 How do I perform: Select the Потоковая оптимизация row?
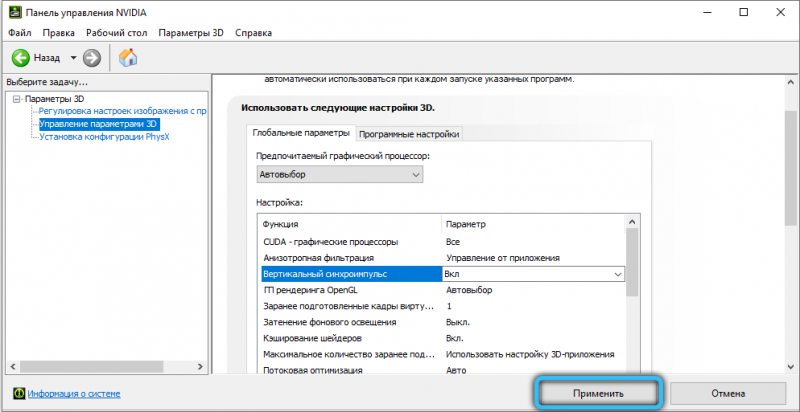coord(443,370)
